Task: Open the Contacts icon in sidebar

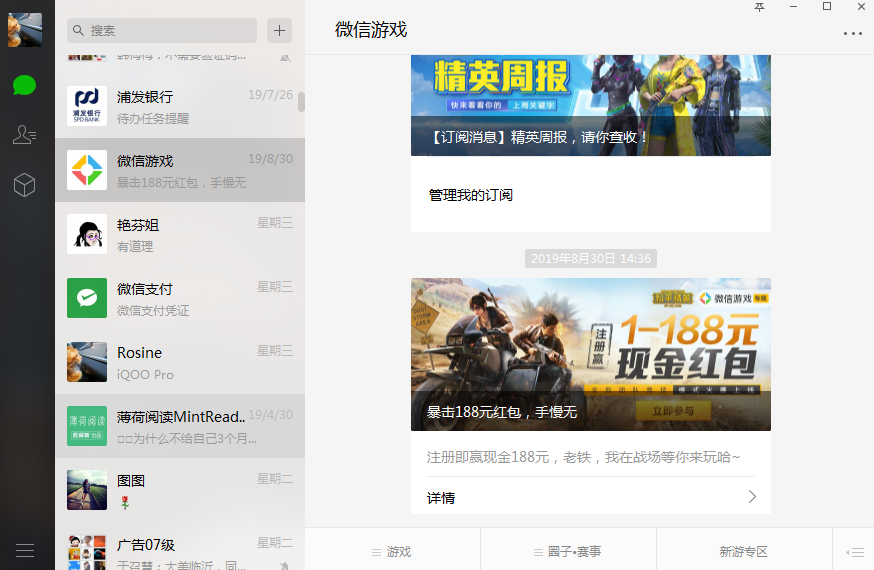Action: tap(25, 135)
